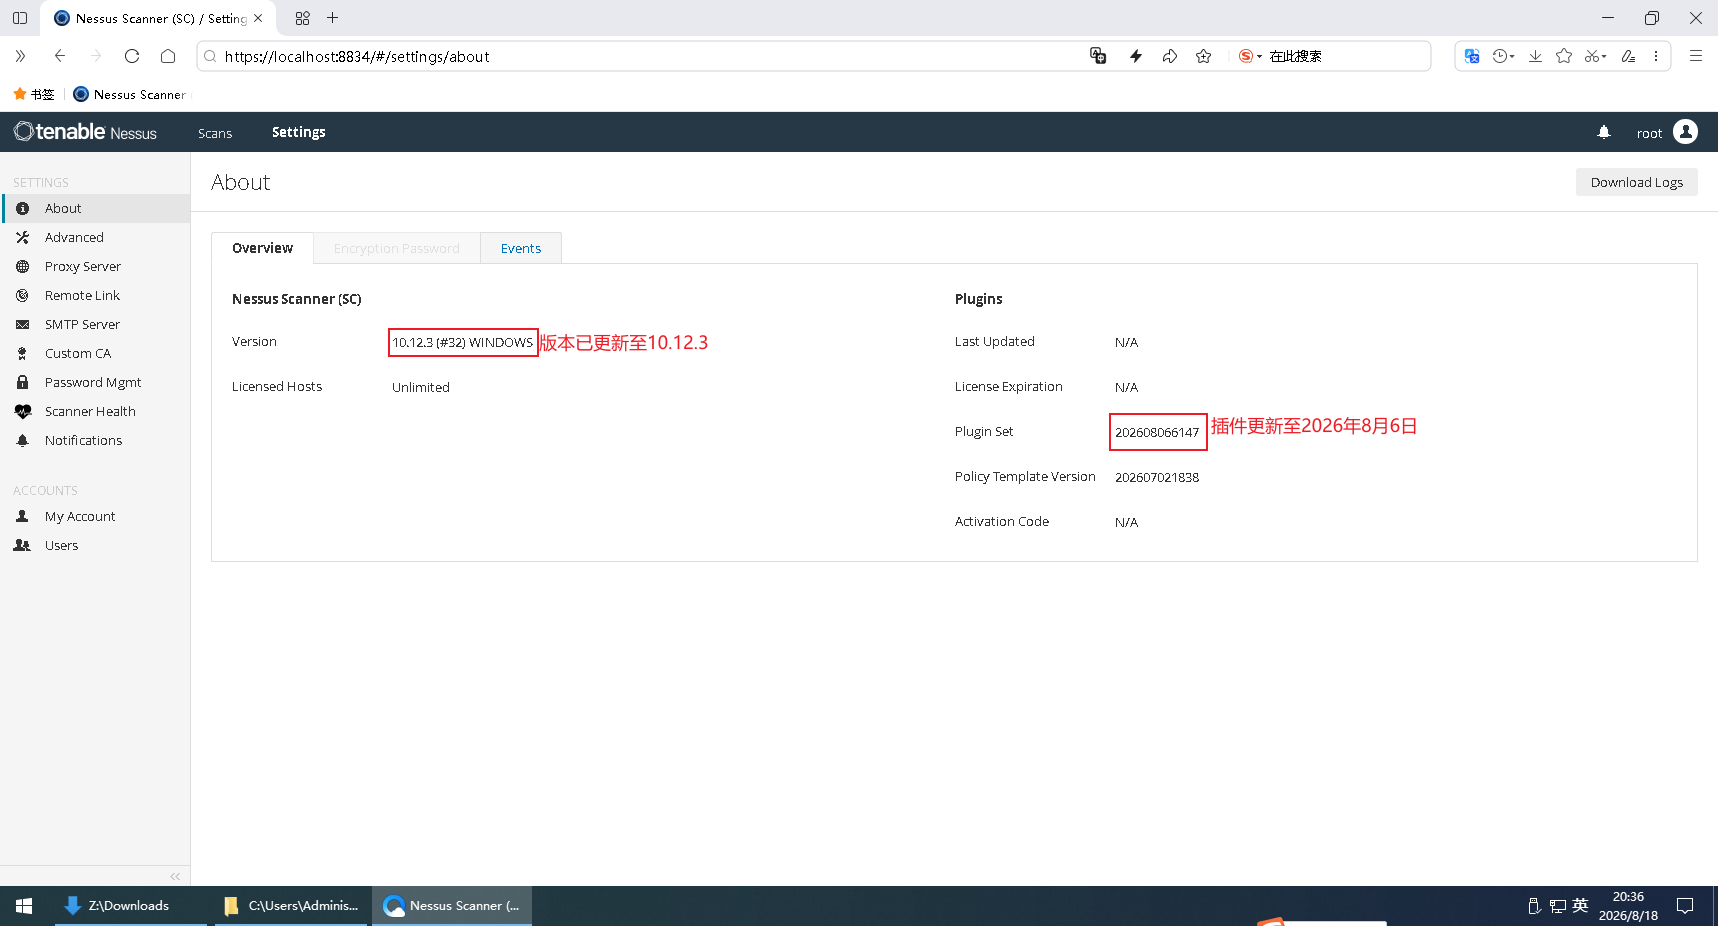Image resolution: width=1718 pixels, height=926 pixels.
Task: Switch to the Scans menu
Action: coord(215,133)
